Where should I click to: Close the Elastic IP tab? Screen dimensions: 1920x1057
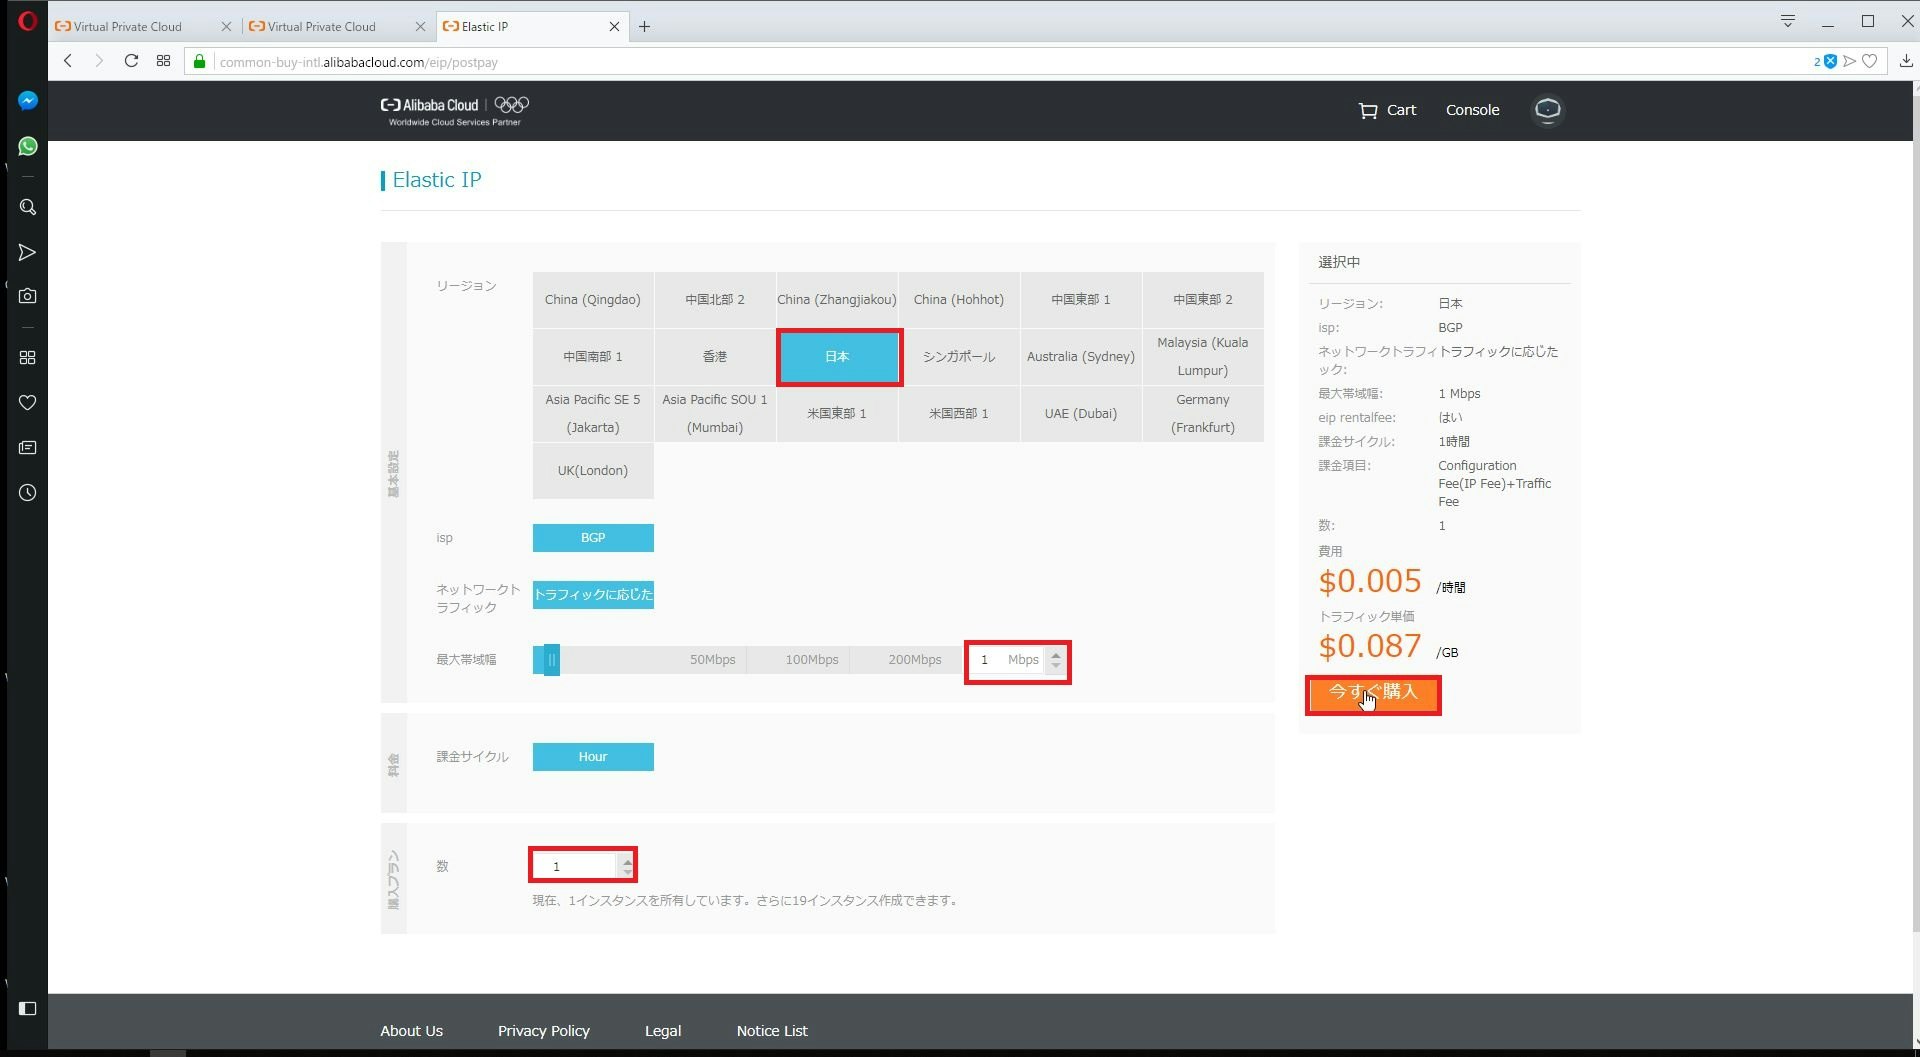(x=614, y=27)
